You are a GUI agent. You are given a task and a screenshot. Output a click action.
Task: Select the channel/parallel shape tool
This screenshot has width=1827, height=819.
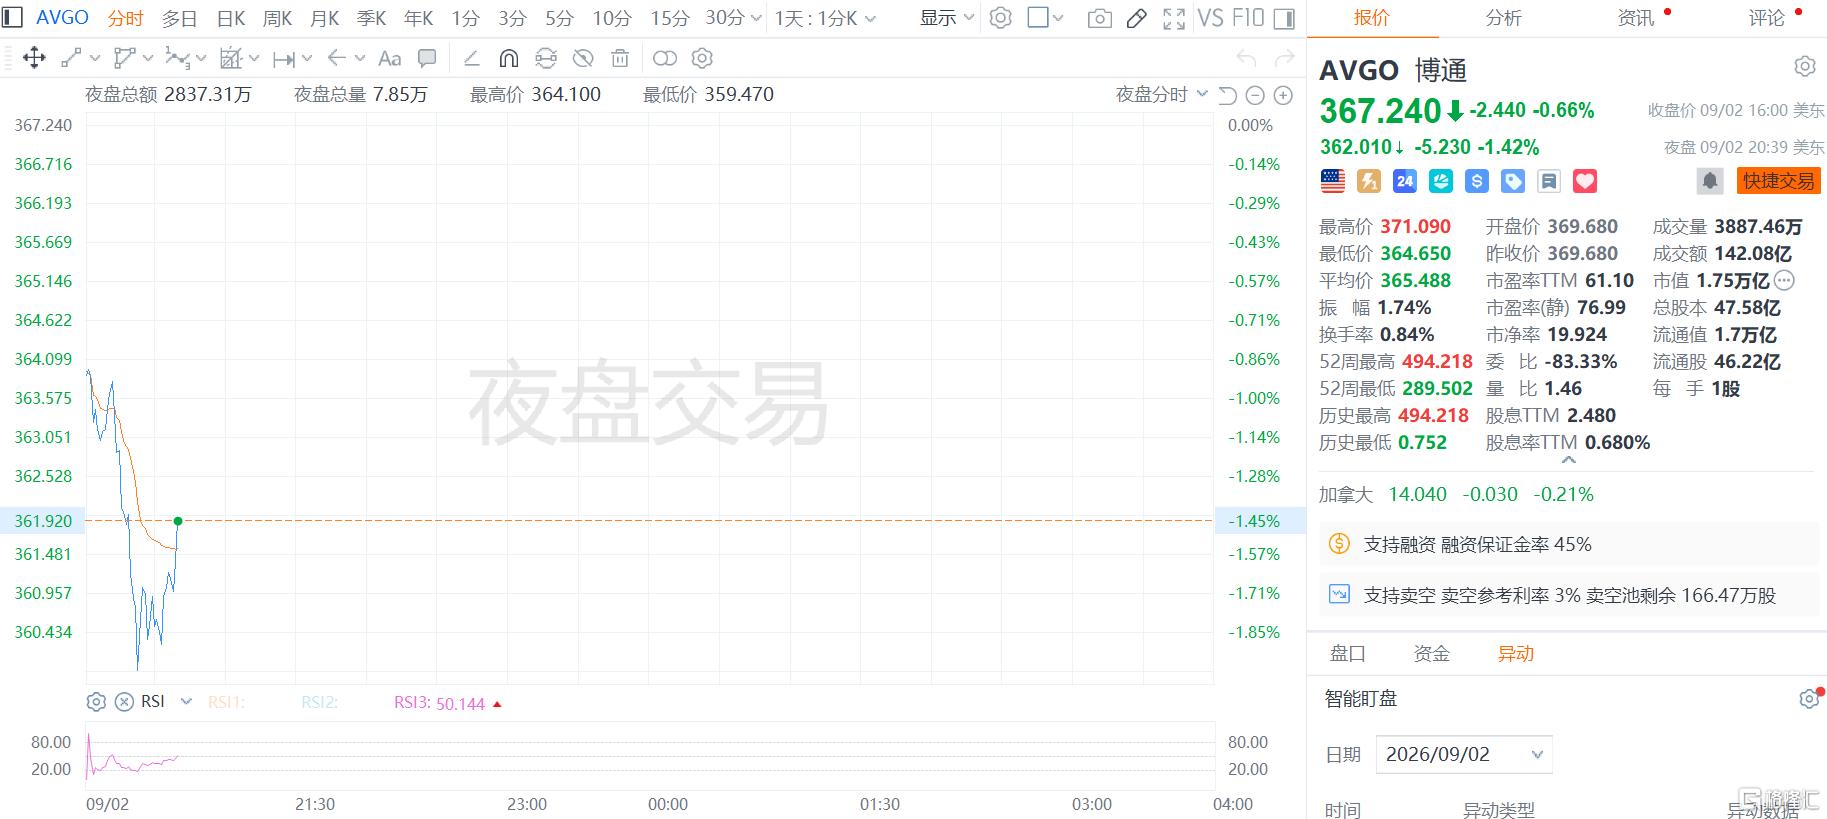pyautogui.click(x=124, y=58)
